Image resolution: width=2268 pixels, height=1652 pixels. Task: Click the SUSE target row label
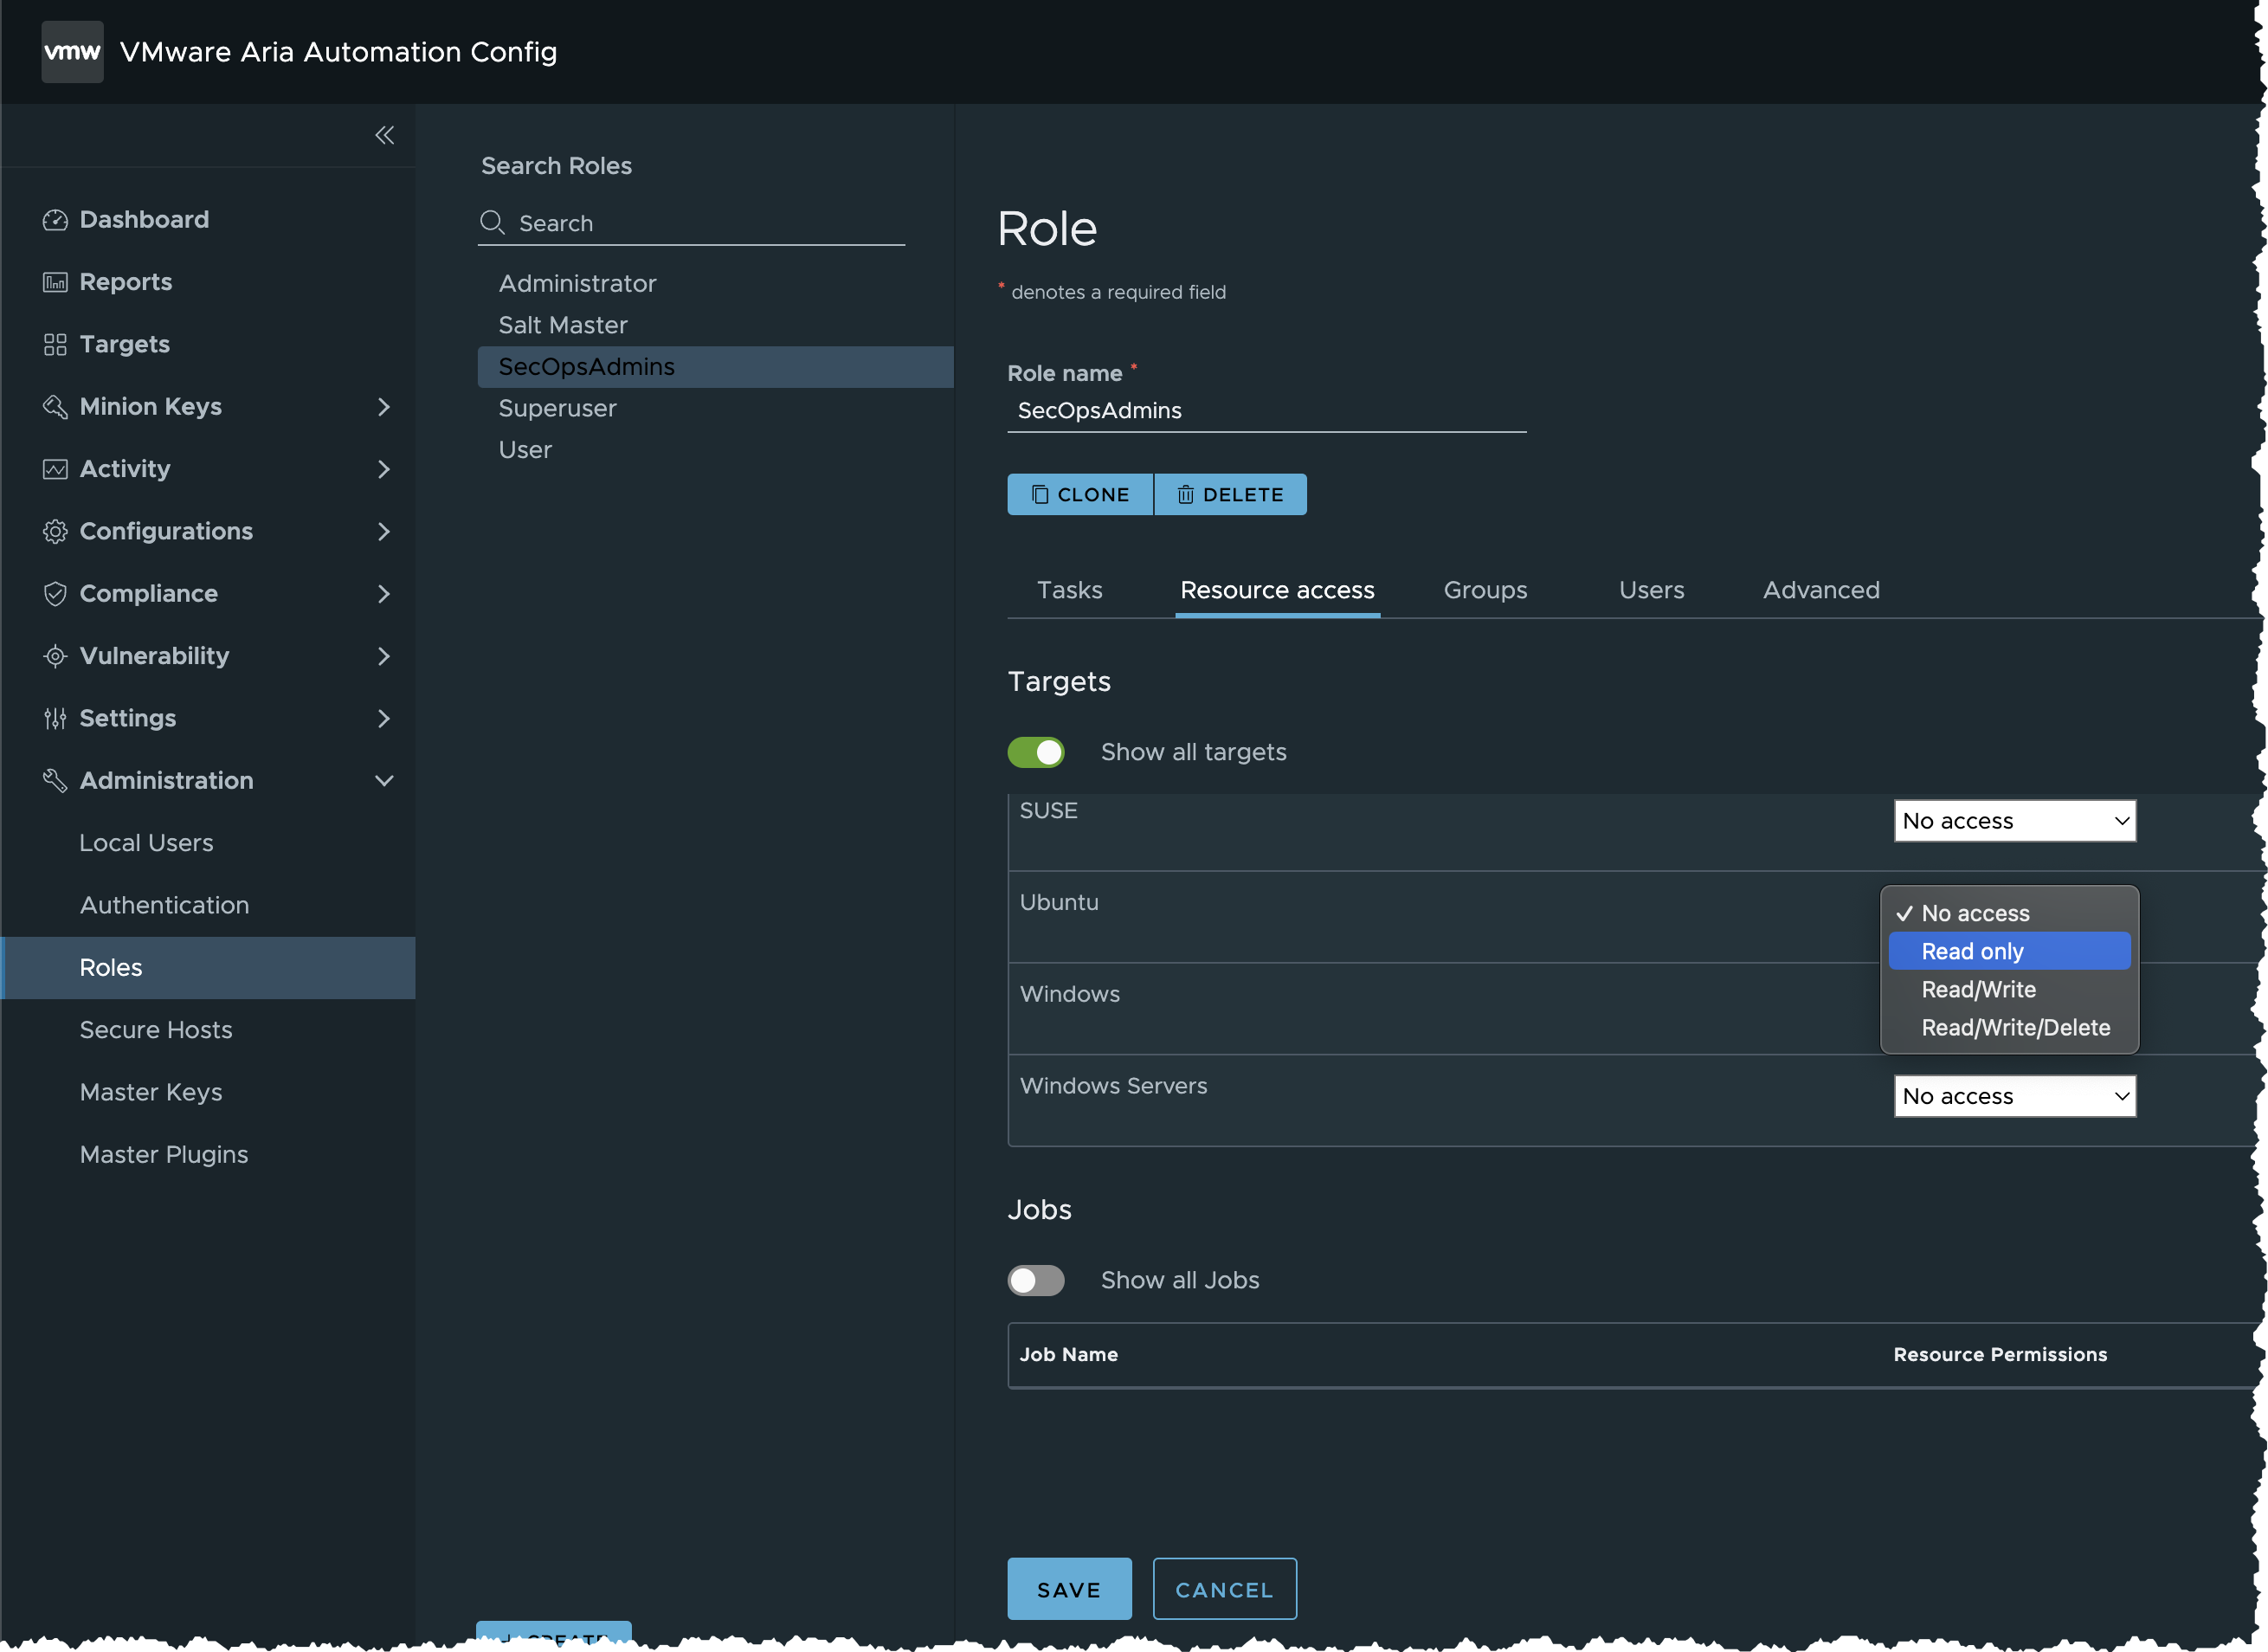(x=1048, y=810)
